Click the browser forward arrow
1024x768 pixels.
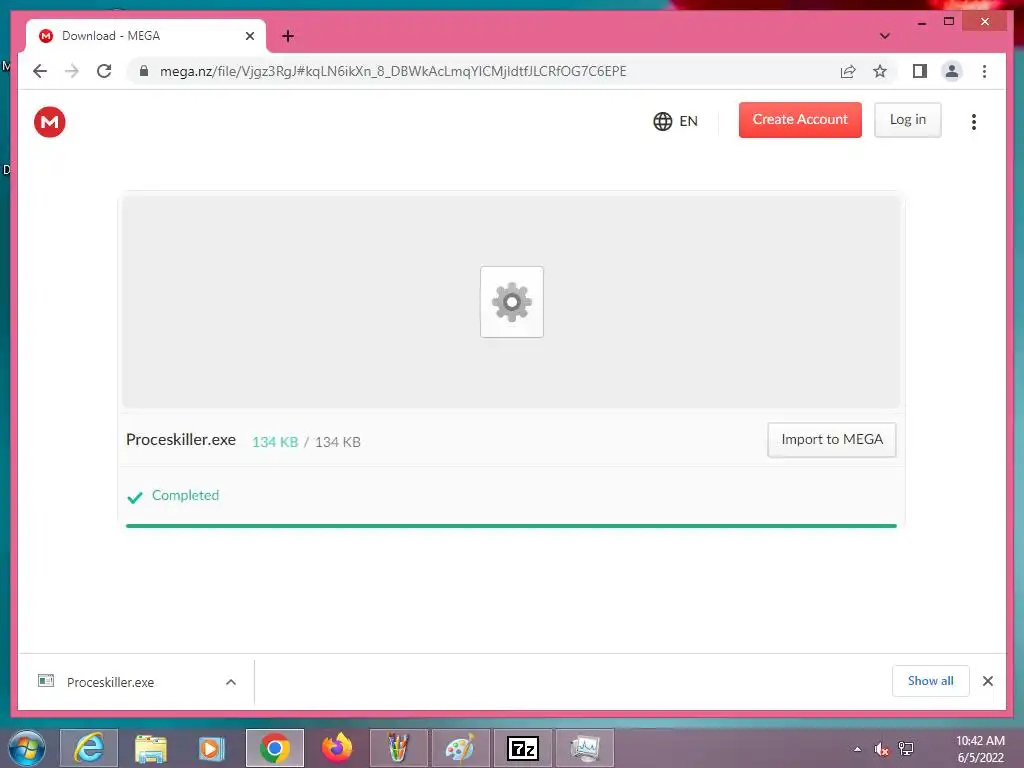pos(72,71)
